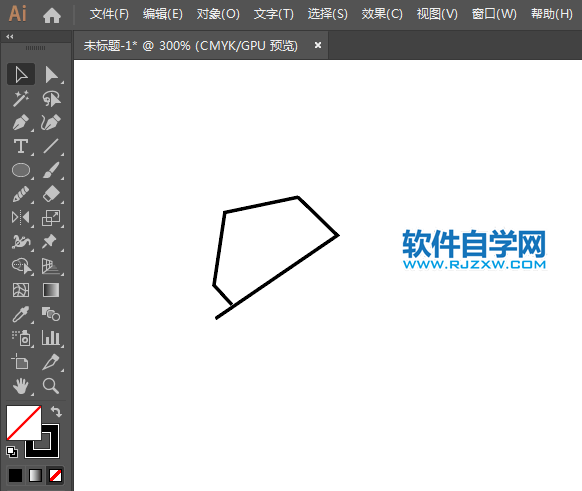Close the 未标题-1 document tab
Screen dimensions: 582x491
(x=318, y=45)
